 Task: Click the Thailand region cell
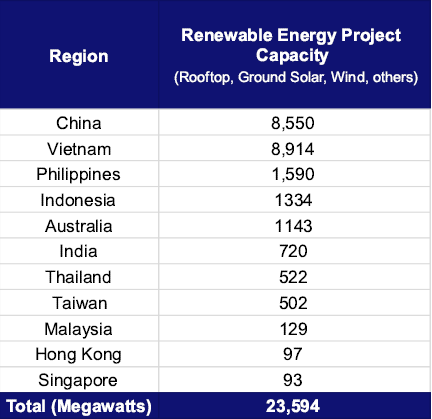coord(78,277)
